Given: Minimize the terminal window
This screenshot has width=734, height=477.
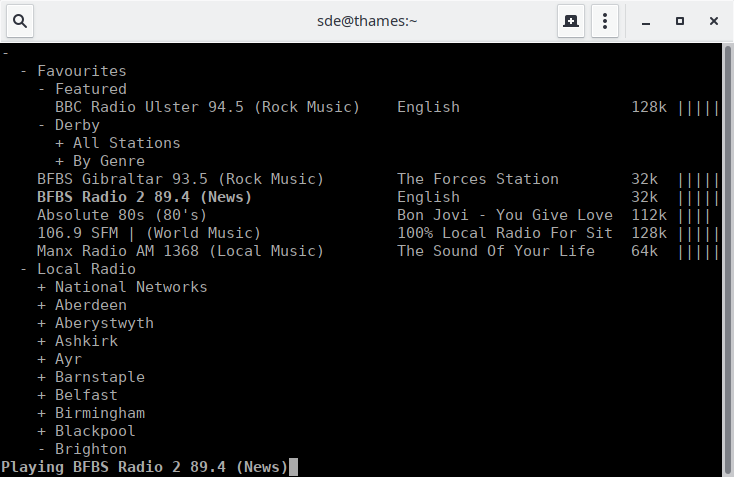Looking at the screenshot, I should 646,22.
